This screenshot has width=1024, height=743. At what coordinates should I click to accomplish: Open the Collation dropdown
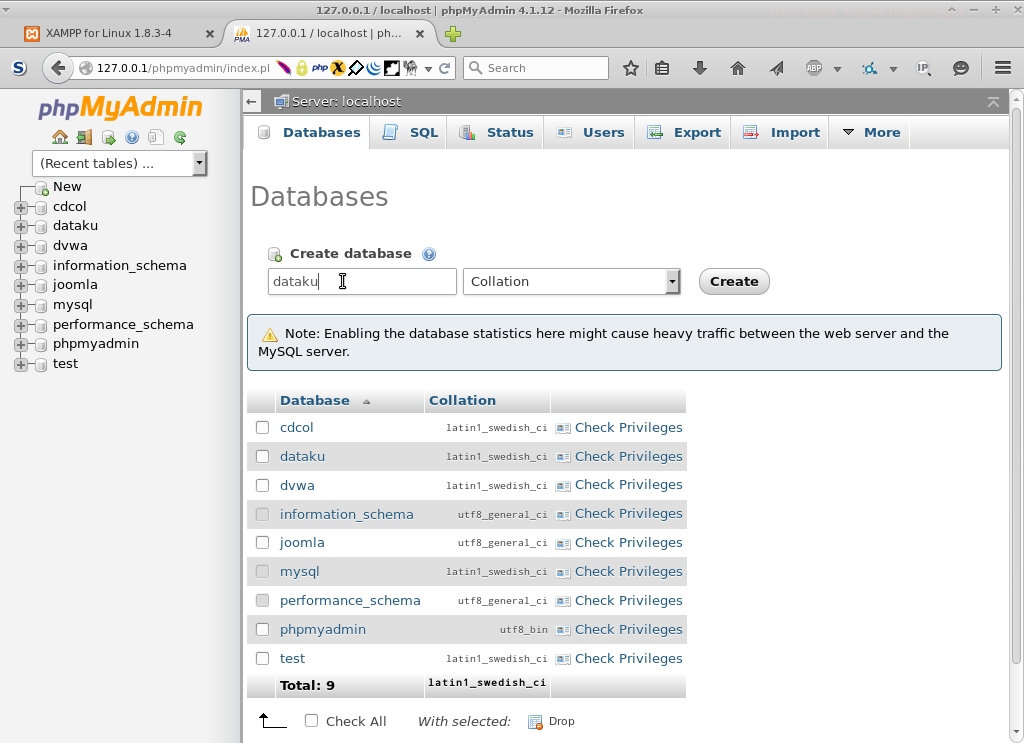click(571, 281)
